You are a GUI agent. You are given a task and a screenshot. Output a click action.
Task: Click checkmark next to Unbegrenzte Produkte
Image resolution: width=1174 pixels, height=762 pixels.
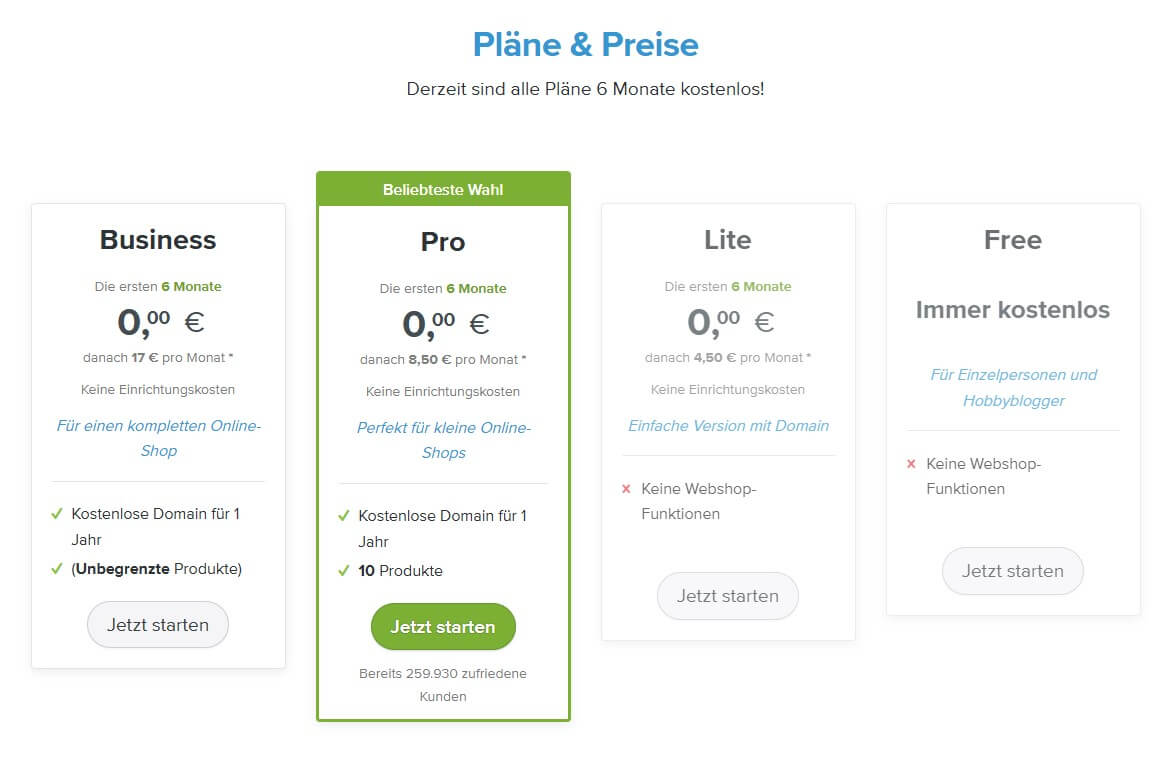[57, 569]
